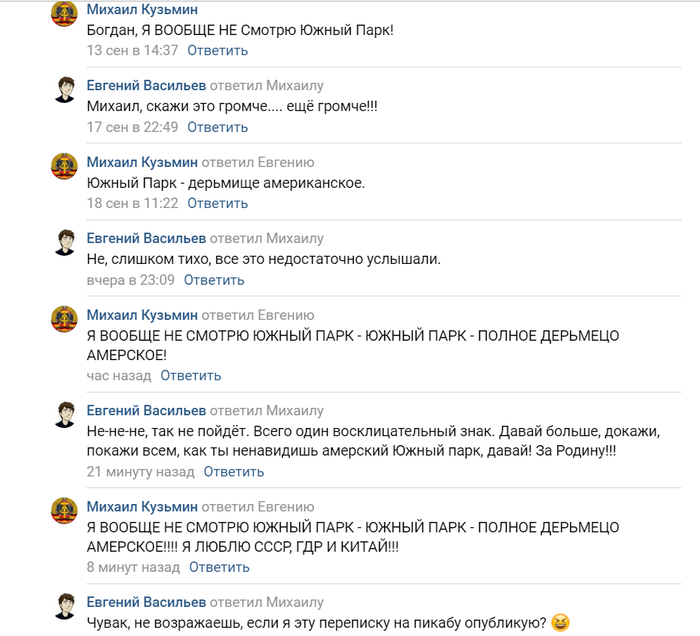
Task: Reply to the "вчера в 23:09" comment
Action: point(214,280)
